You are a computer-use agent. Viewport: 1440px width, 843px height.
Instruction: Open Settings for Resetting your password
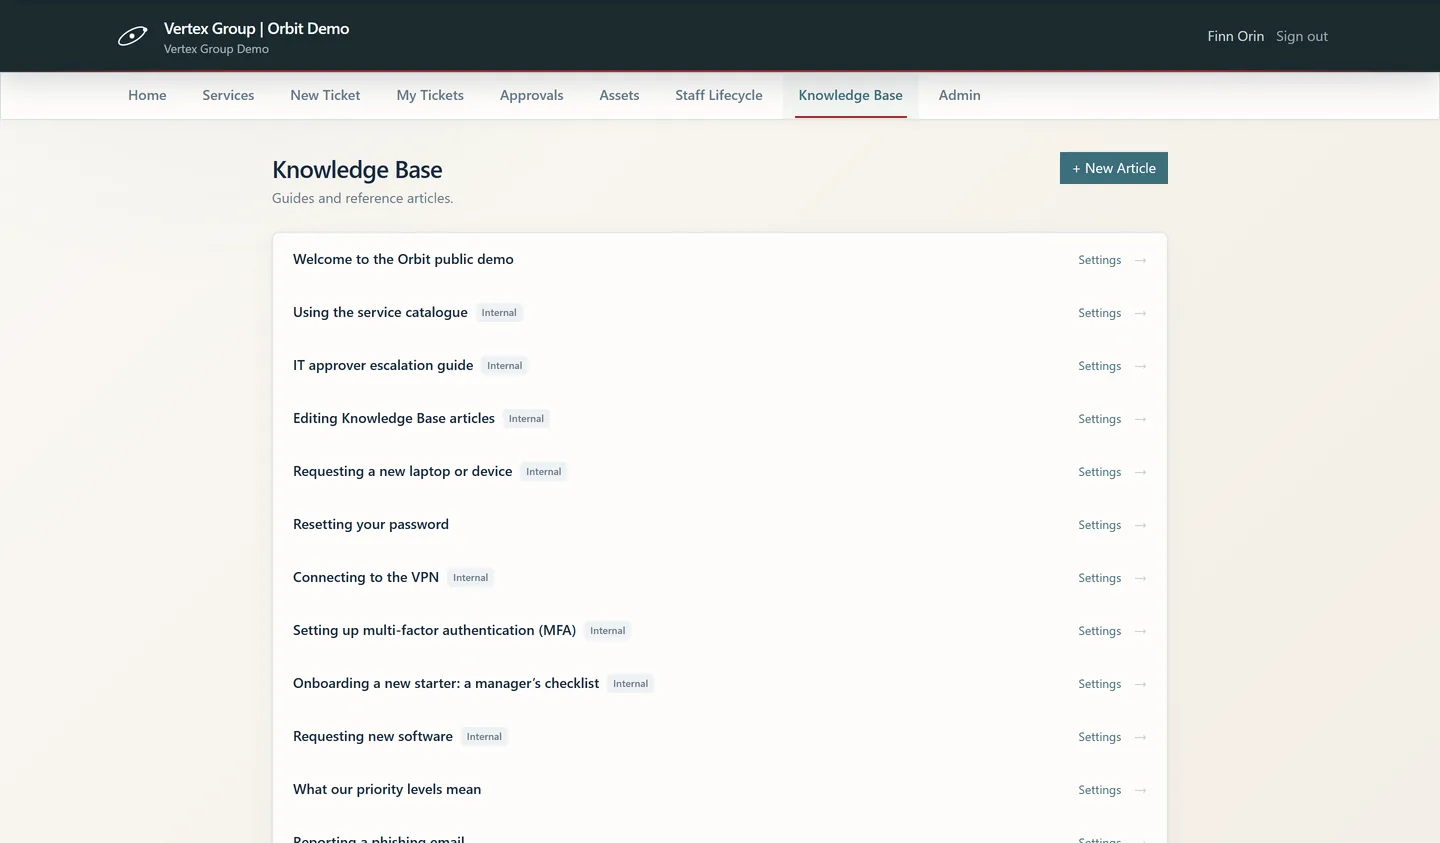coord(1099,525)
